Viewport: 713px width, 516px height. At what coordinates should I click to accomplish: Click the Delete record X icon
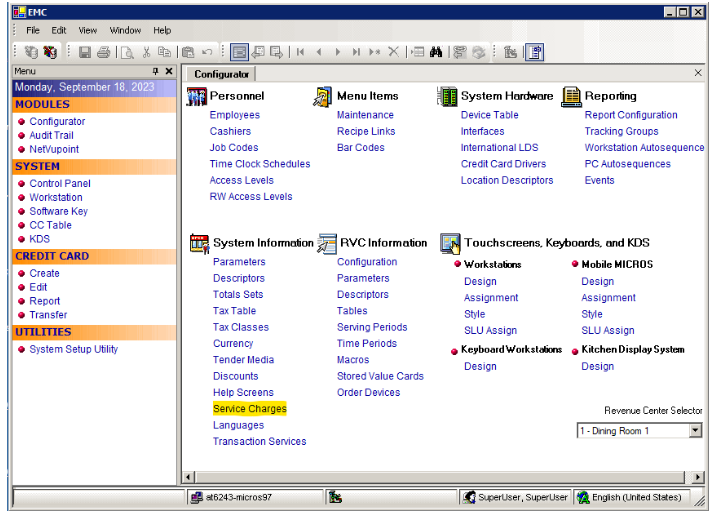(393, 52)
